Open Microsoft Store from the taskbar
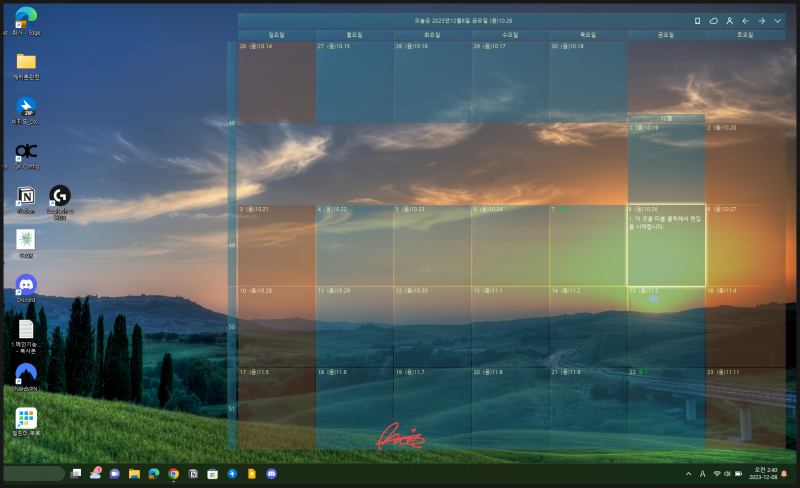Screen dimensions: 800x488 213,474
